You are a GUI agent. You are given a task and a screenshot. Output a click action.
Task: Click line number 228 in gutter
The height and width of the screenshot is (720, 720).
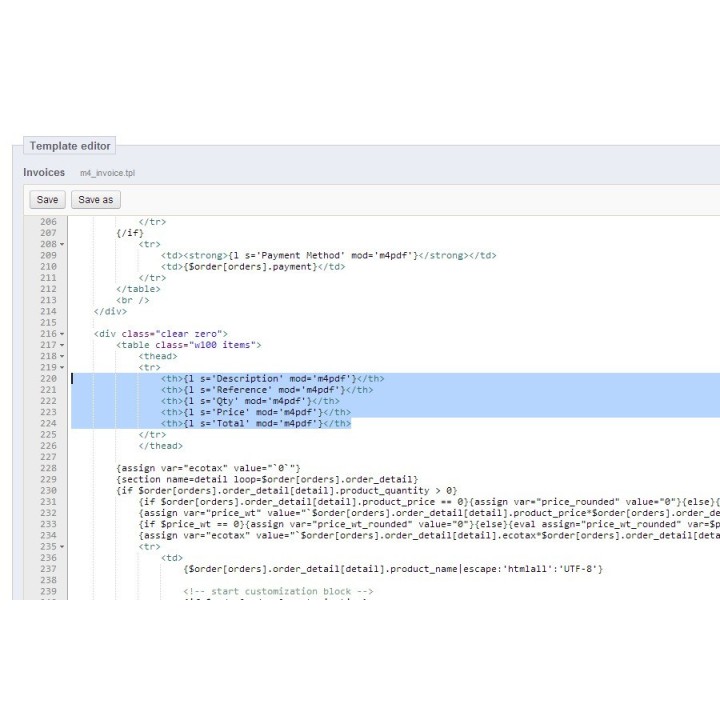click(x=48, y=468)
